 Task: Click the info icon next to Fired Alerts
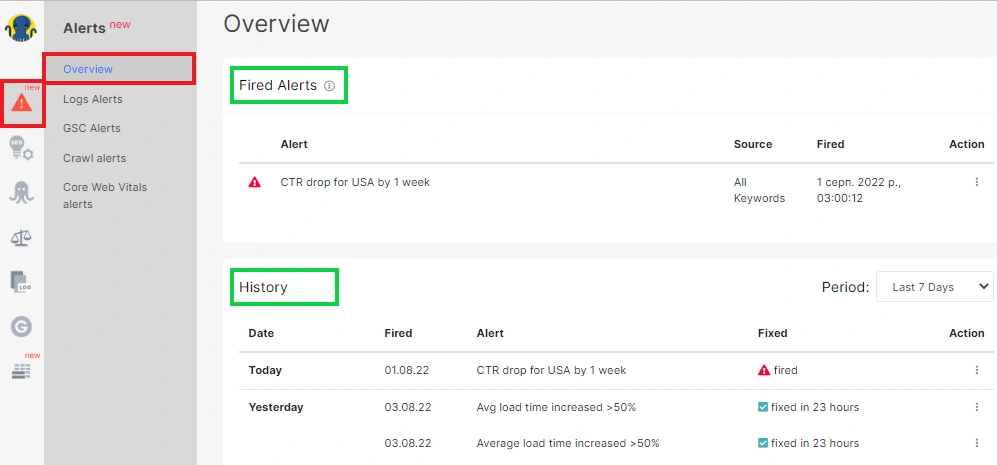pyautogui.click(x=329, y=86)
